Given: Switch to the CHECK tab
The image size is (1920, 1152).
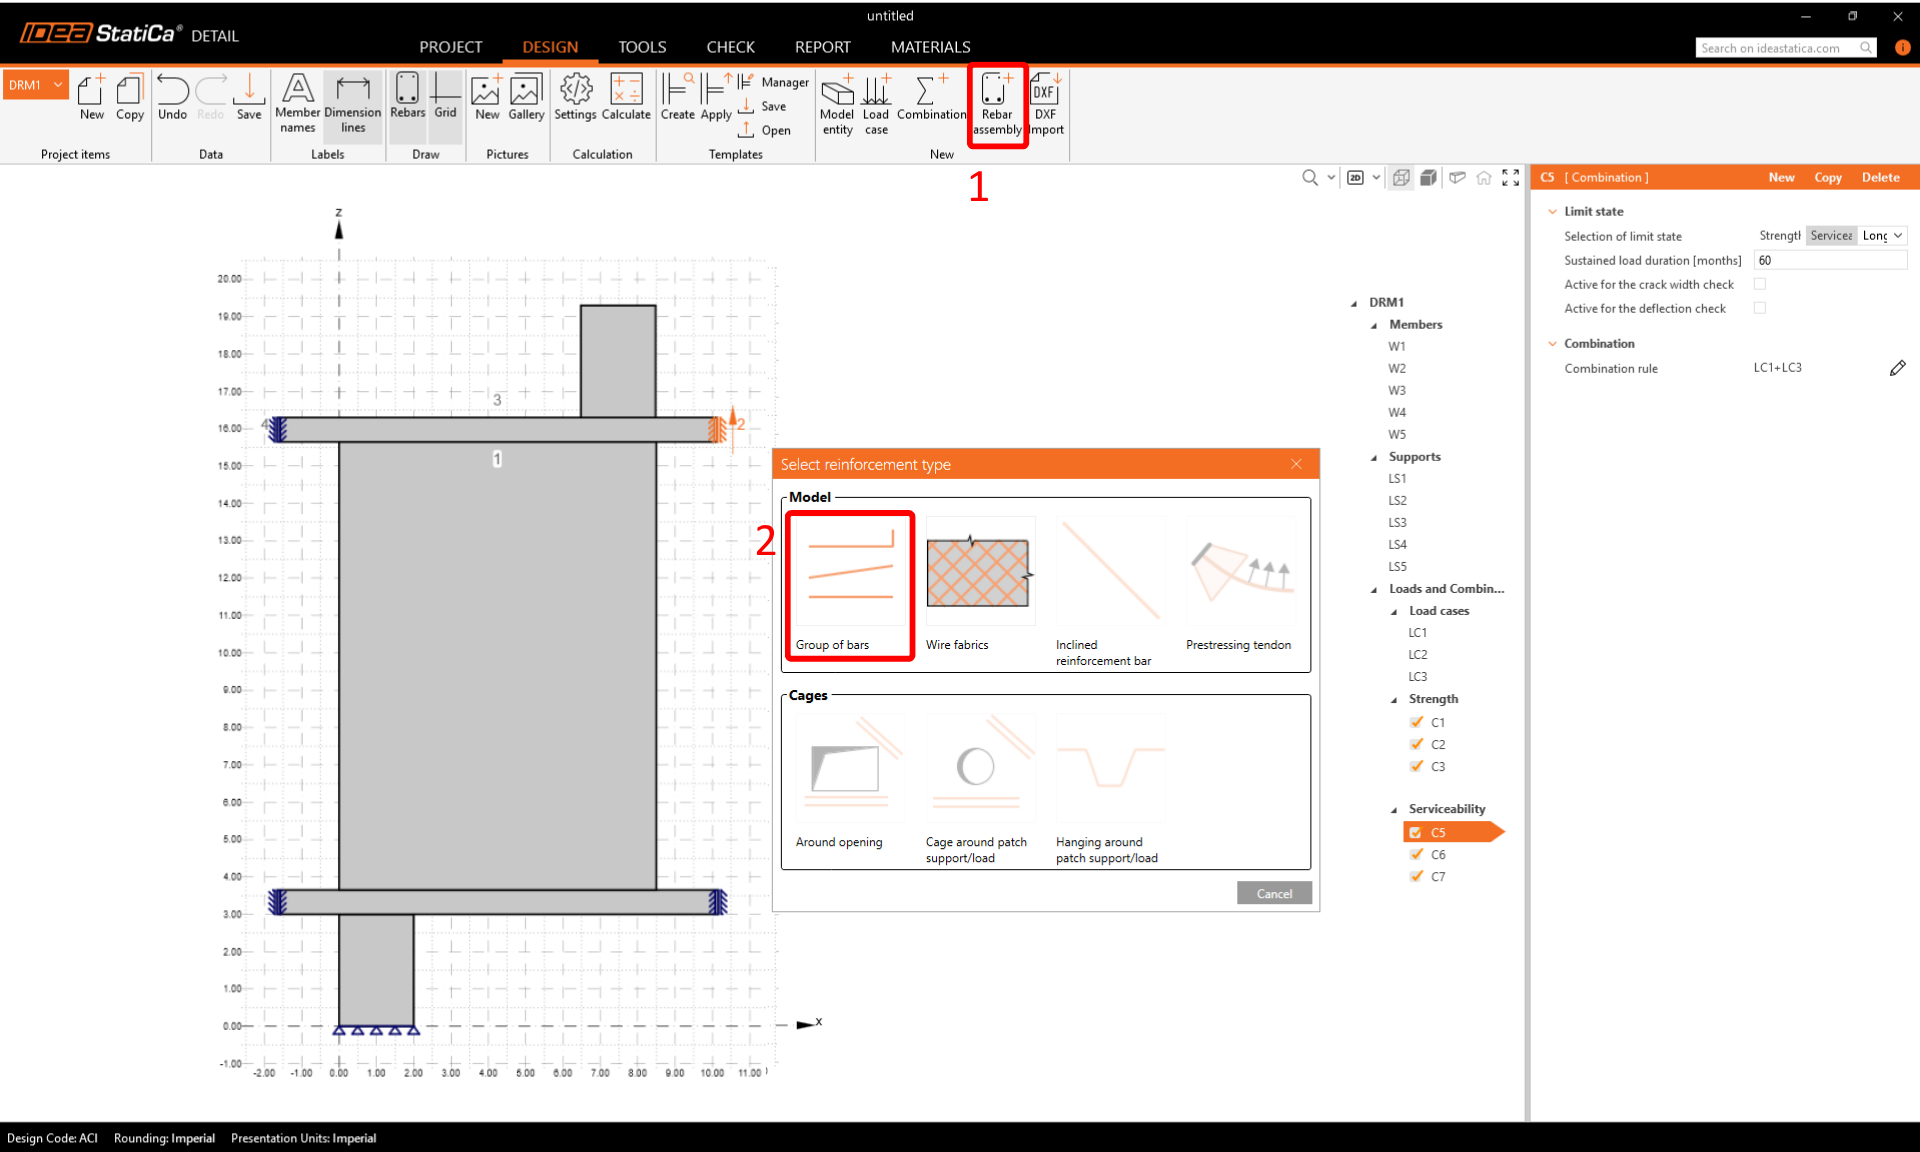Looking at the screenshot, I should click(x=730, y=47).
